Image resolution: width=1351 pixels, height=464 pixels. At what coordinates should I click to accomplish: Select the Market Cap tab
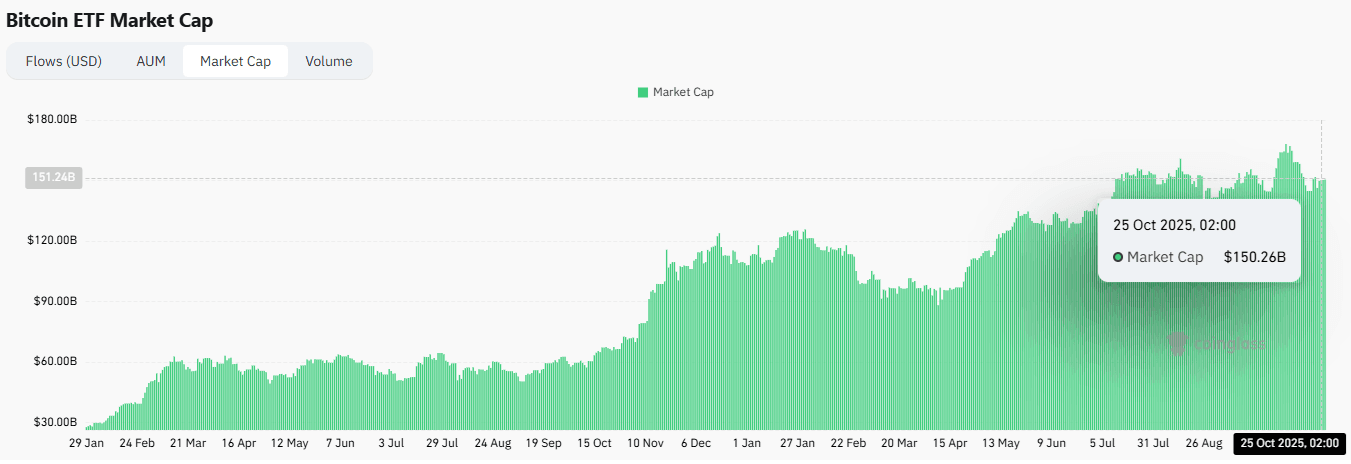235,61
